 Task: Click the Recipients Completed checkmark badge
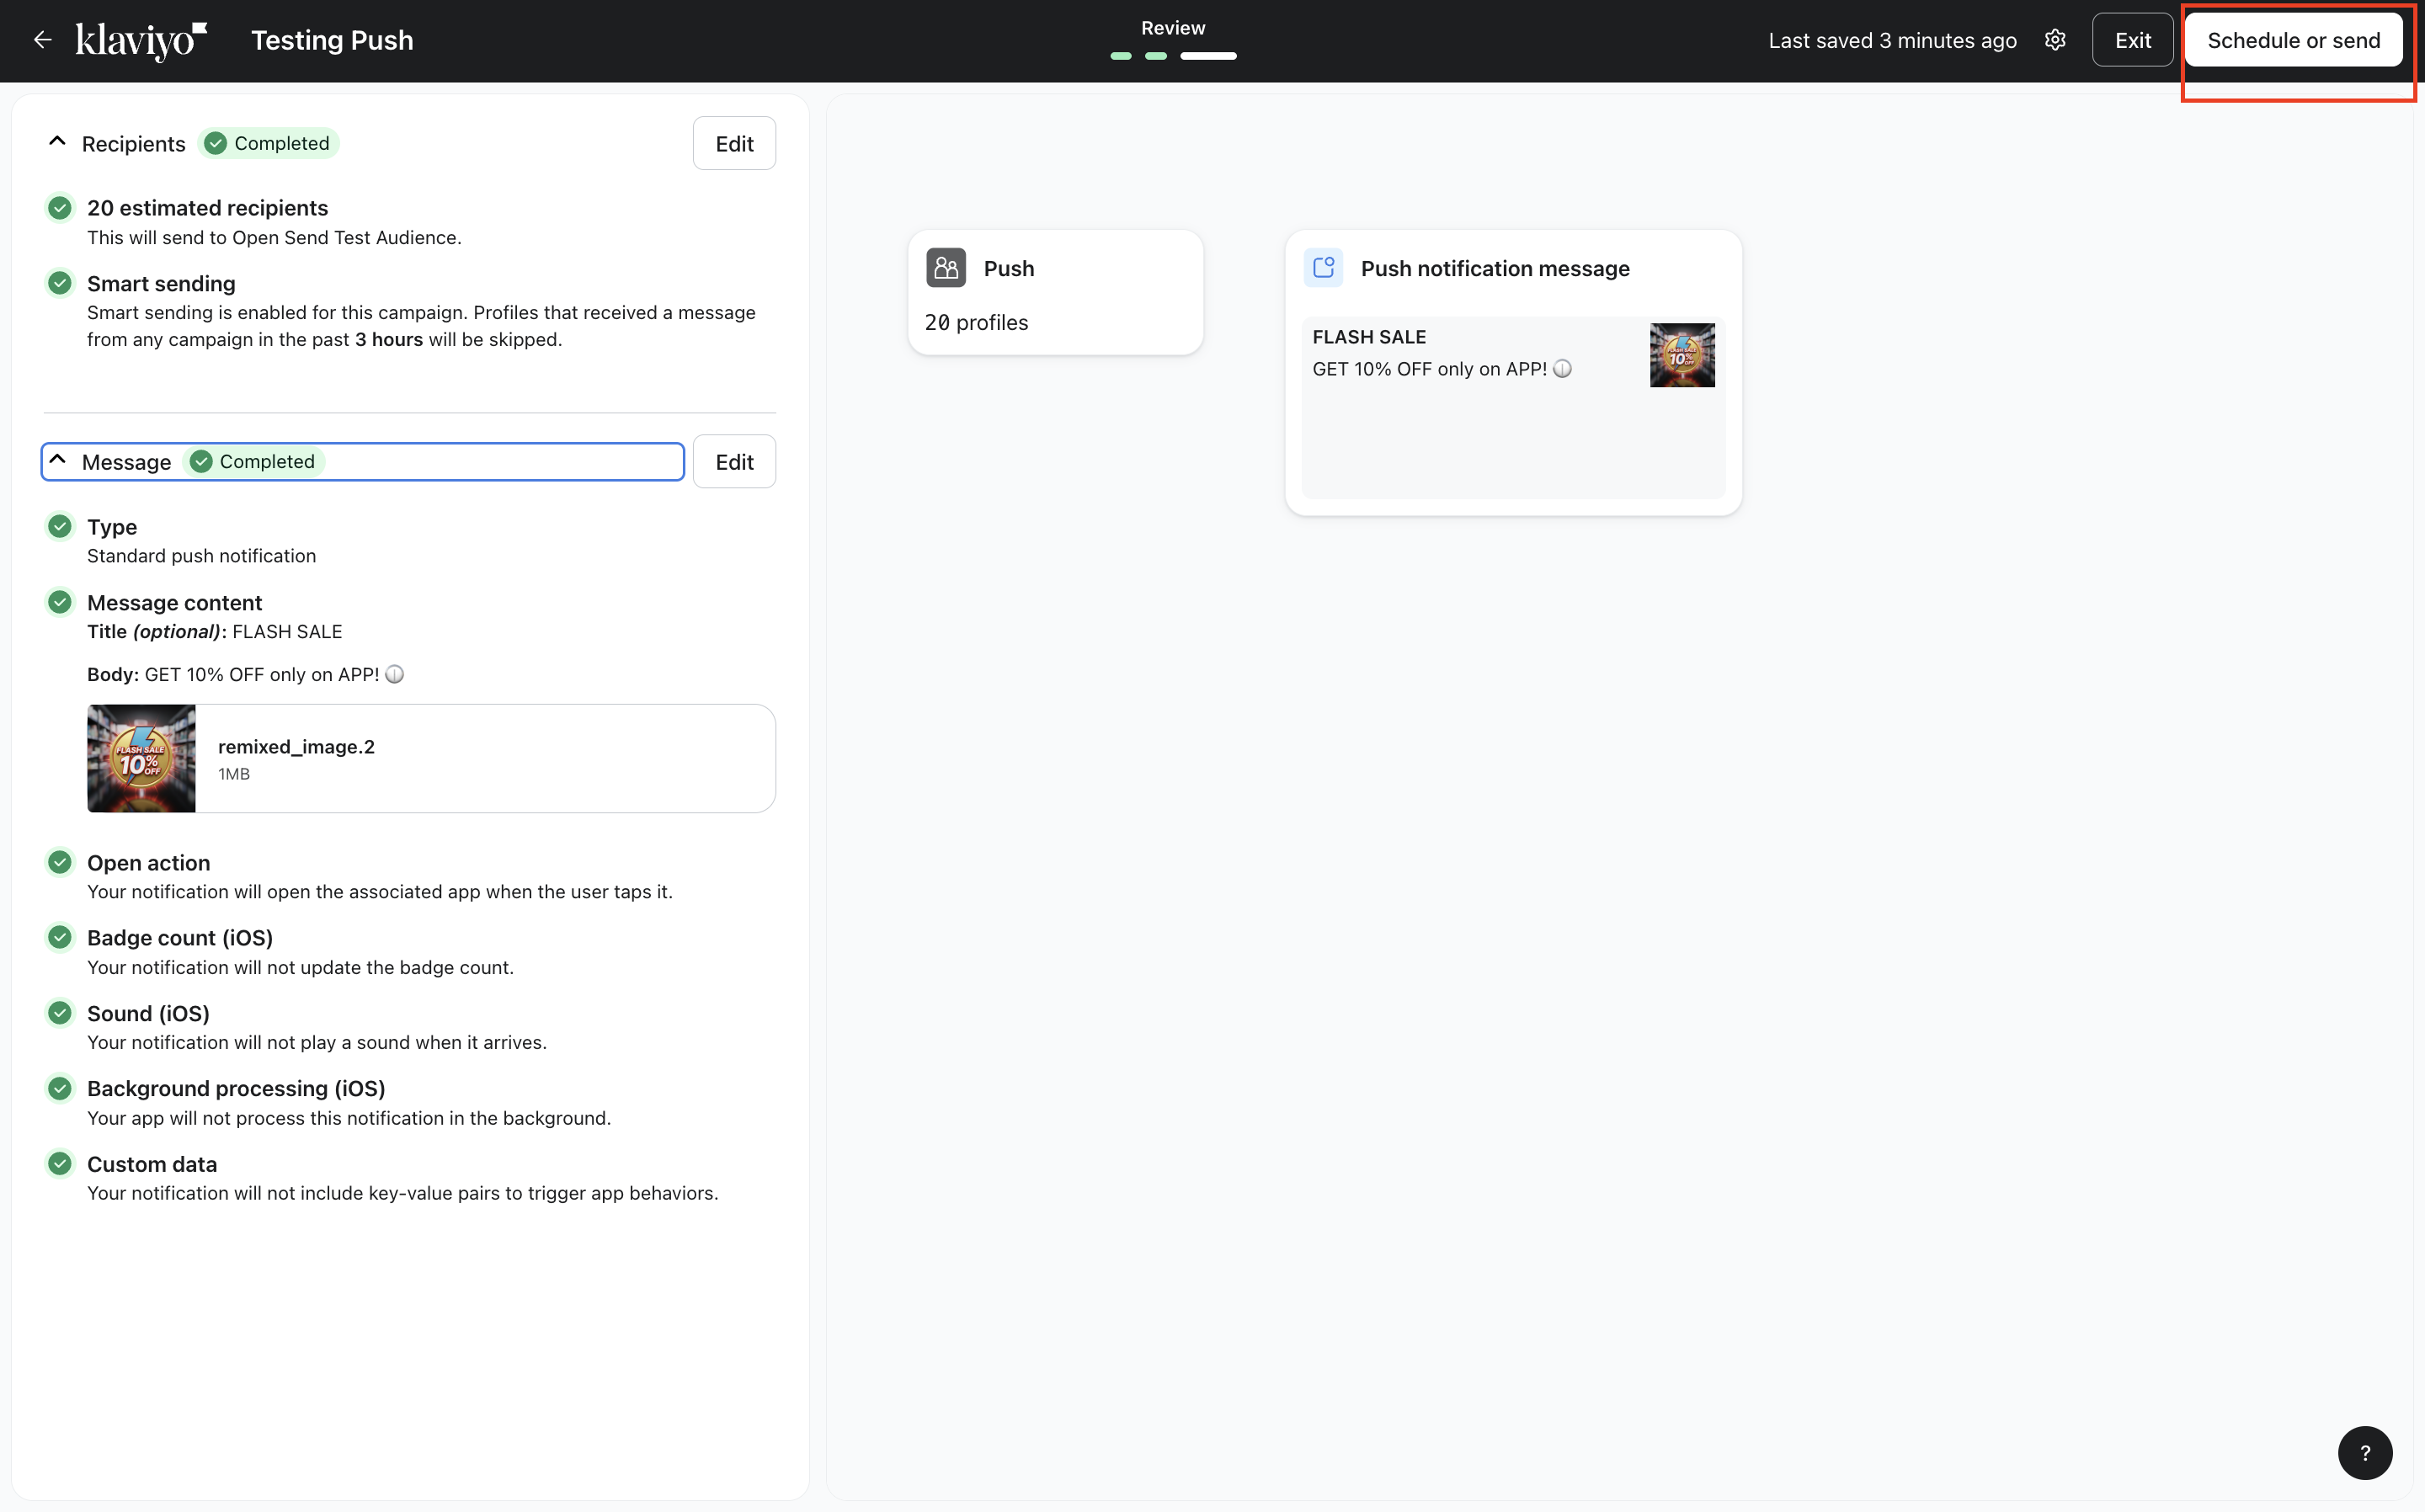(269, 143)
